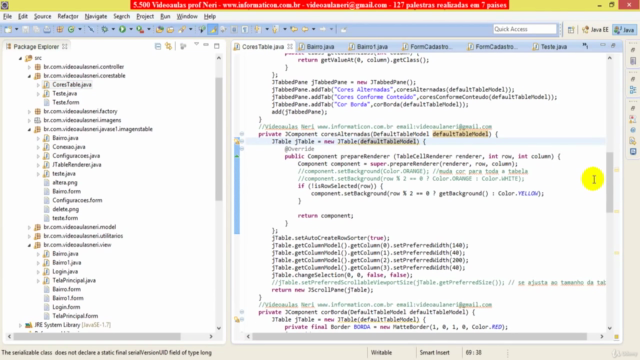640x360 pixels.
Task: Open the New button dropdown arrow
Action: coord(16,29)
